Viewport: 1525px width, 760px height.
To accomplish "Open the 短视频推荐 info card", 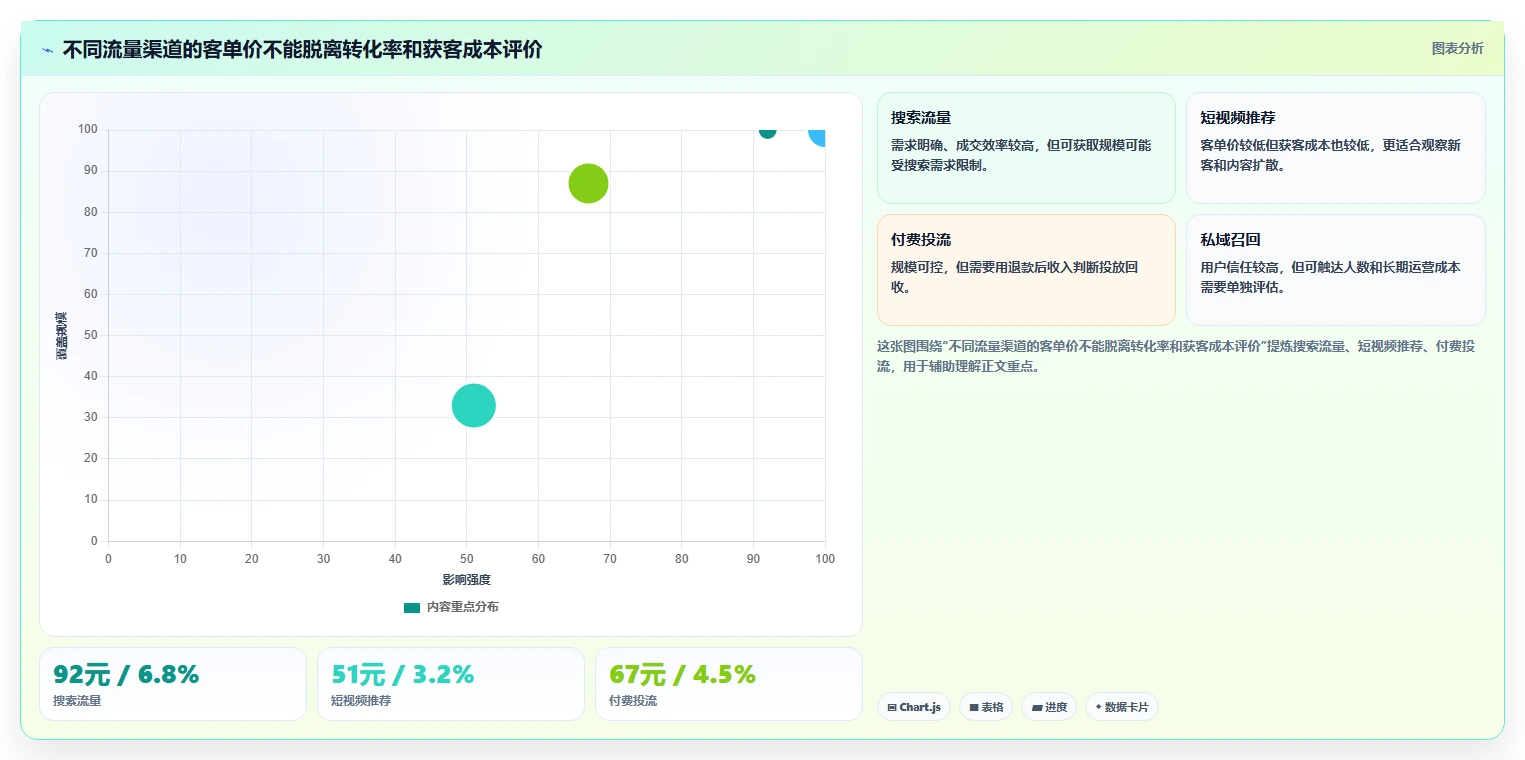I will tap(1335, 148).
